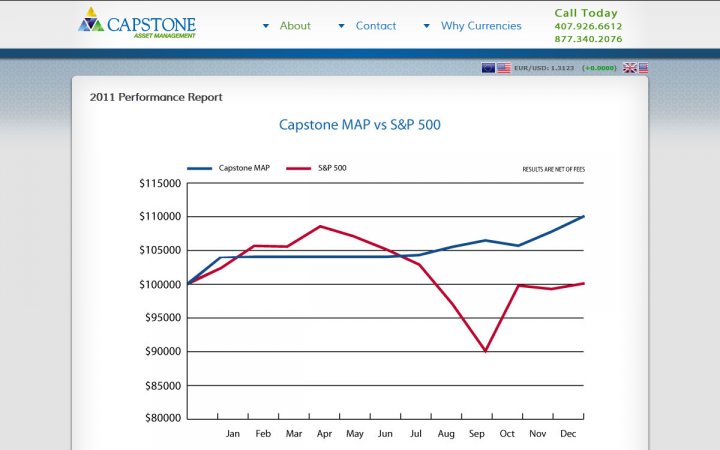Click phone number 407.926.6612
The image size is (720, 450).
point(588,27)
